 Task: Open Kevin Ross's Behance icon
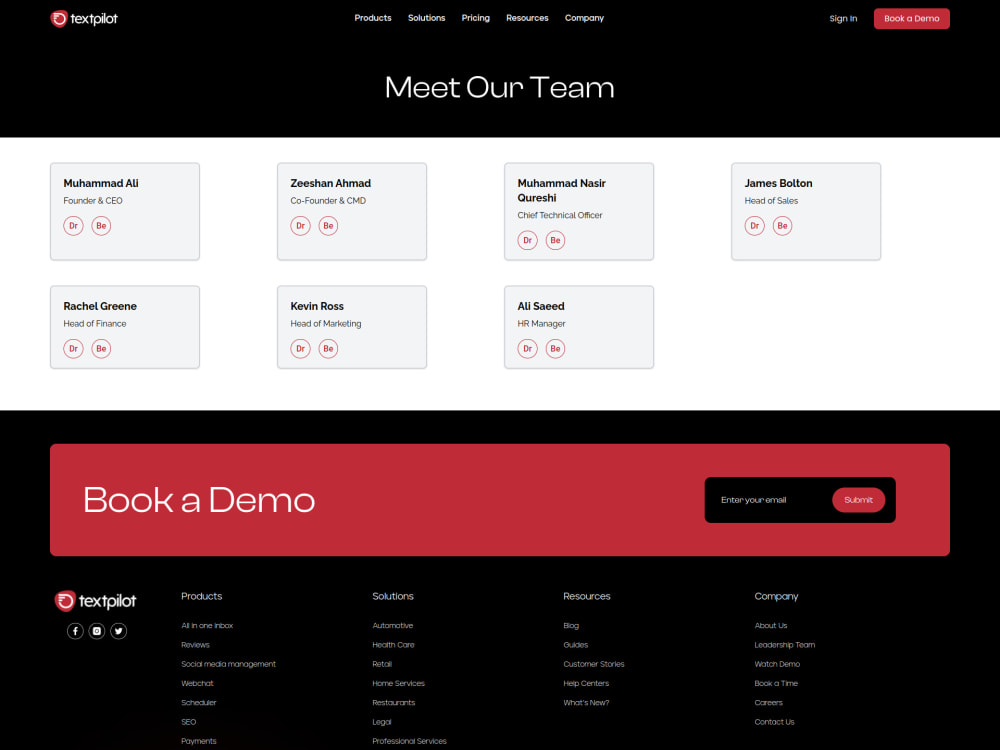328,348
